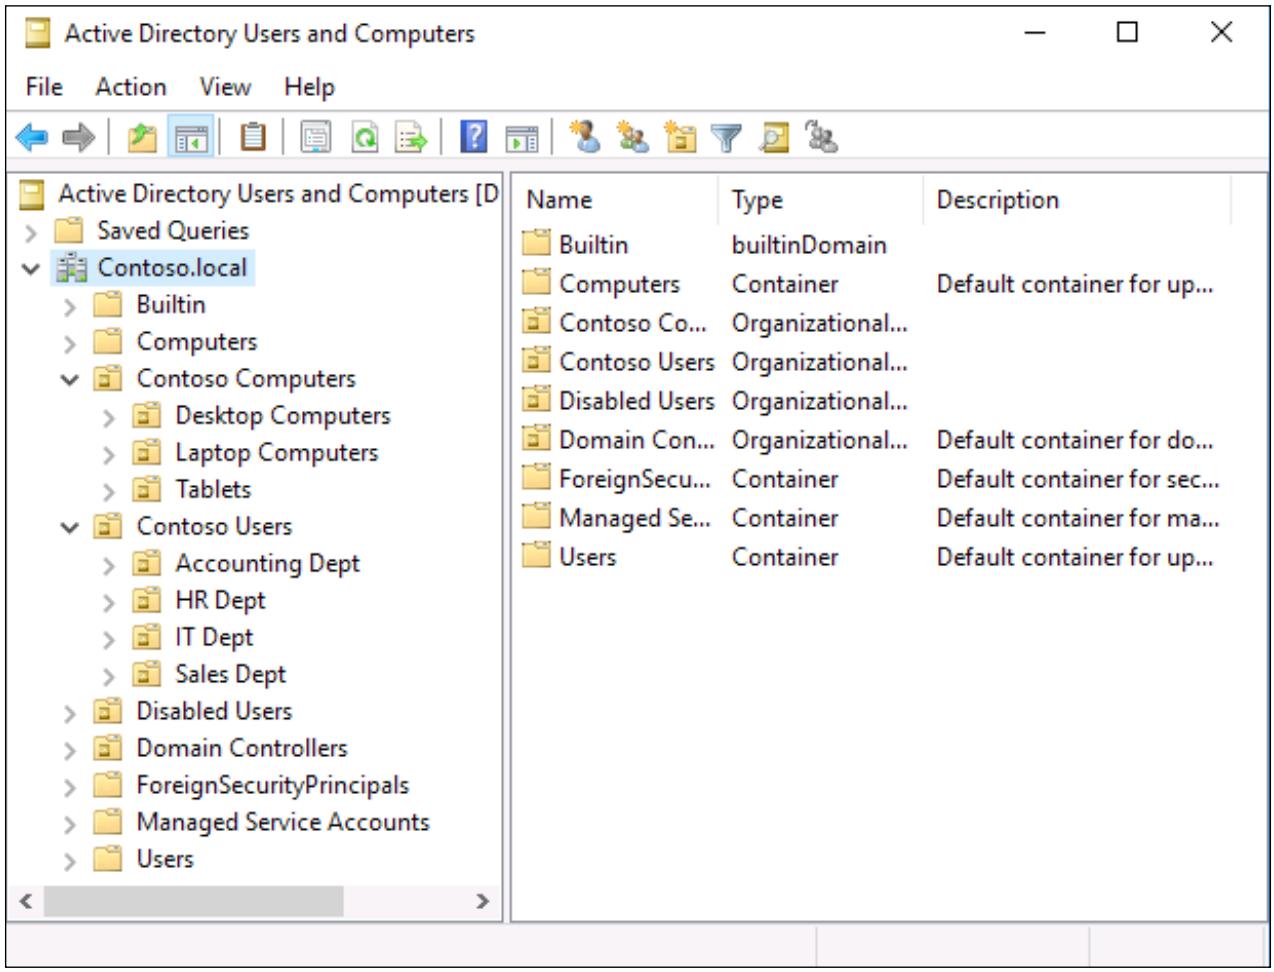Select Managed Se... row in list

point(874,518)
